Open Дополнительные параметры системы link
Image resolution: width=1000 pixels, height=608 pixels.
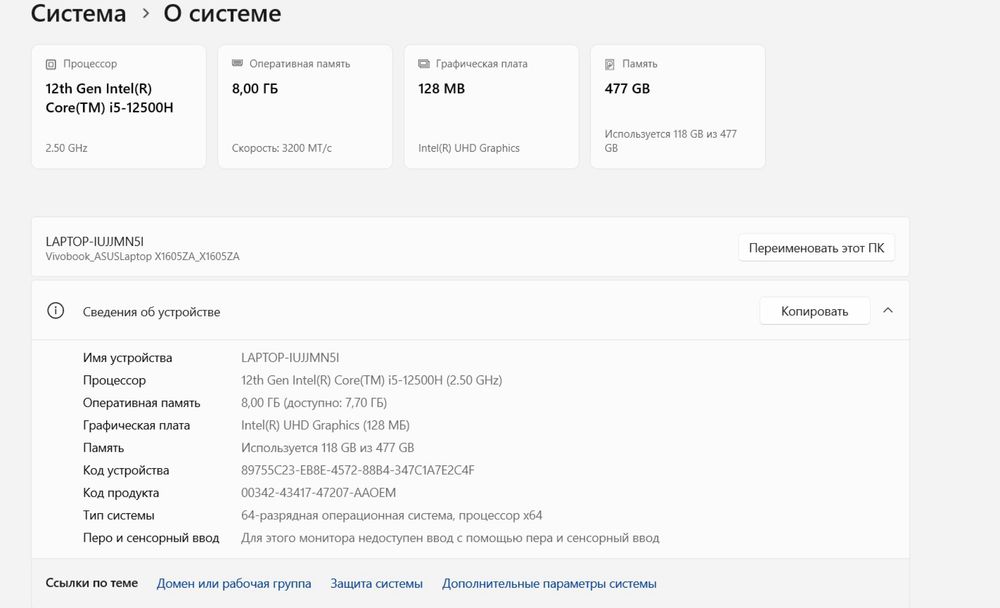[549, 583]
